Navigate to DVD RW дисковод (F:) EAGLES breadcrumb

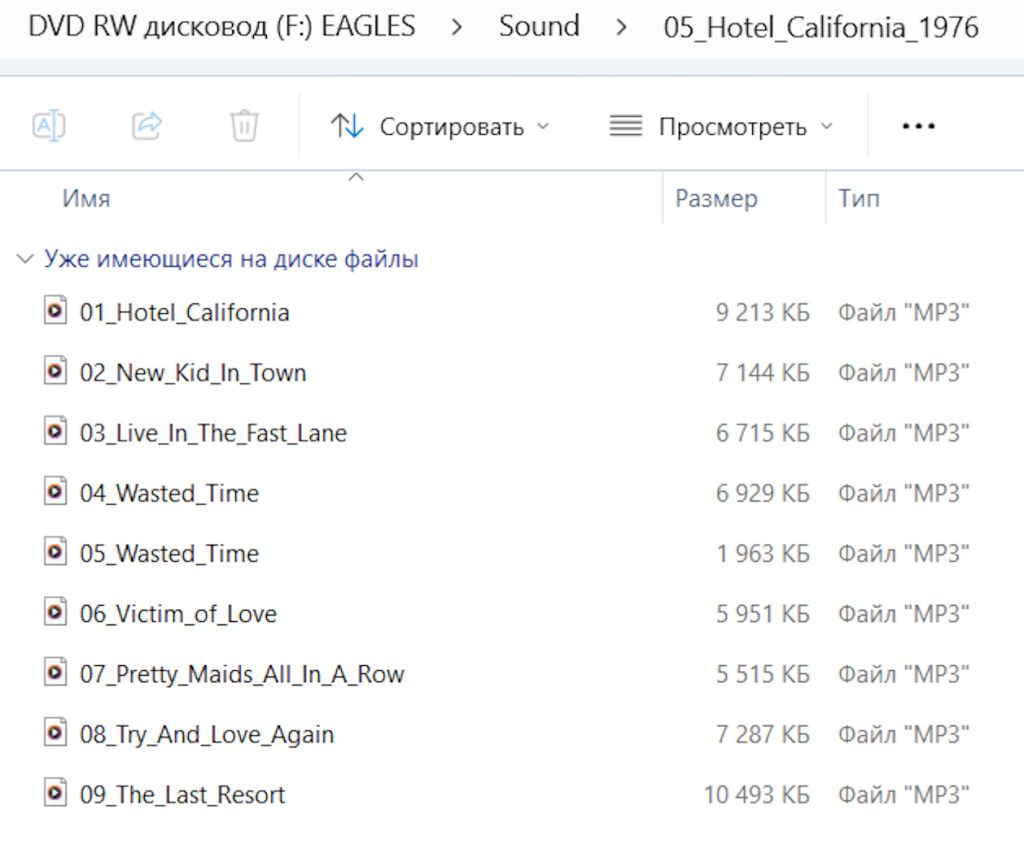pyautogui.click(x=222, y=27)
